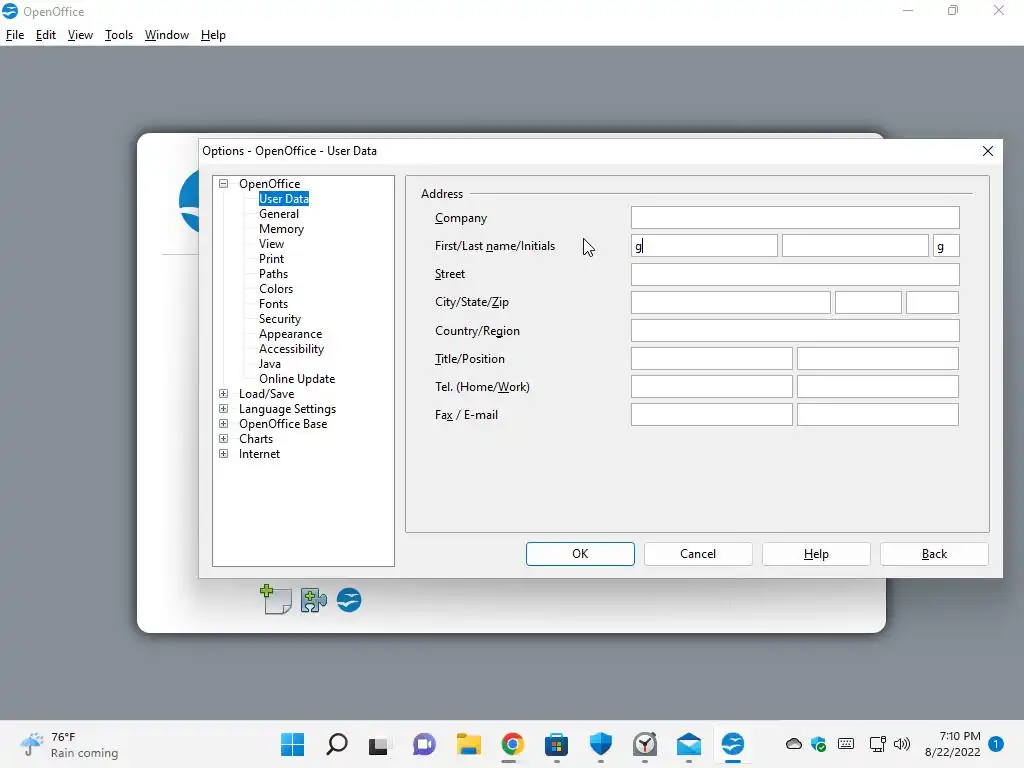Open Task View on the taskbar
Viewport: 1024px width, 768px height.
coord(379,745)
